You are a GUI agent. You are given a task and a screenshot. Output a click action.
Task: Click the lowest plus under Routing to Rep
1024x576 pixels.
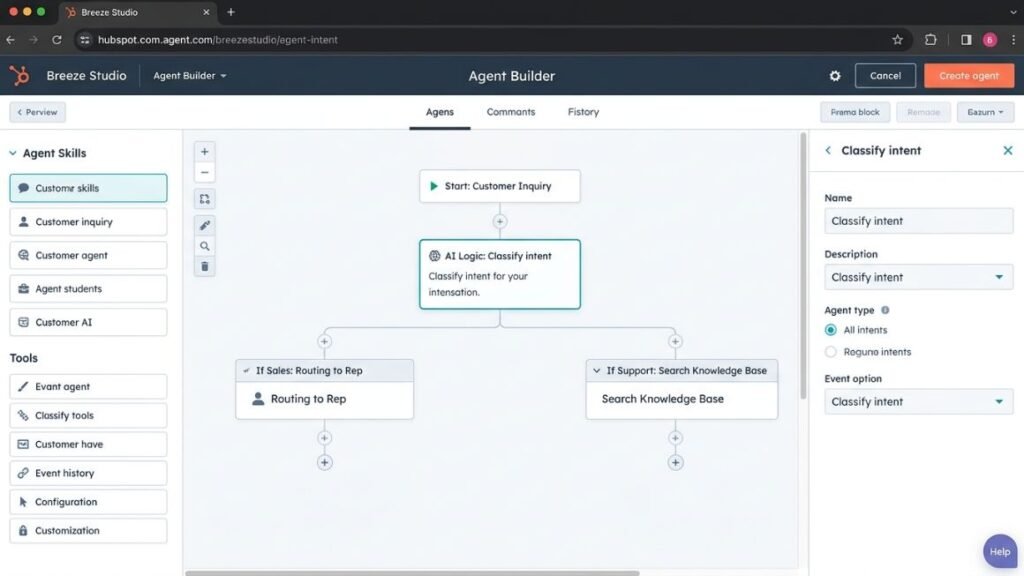tap(325, 462)
